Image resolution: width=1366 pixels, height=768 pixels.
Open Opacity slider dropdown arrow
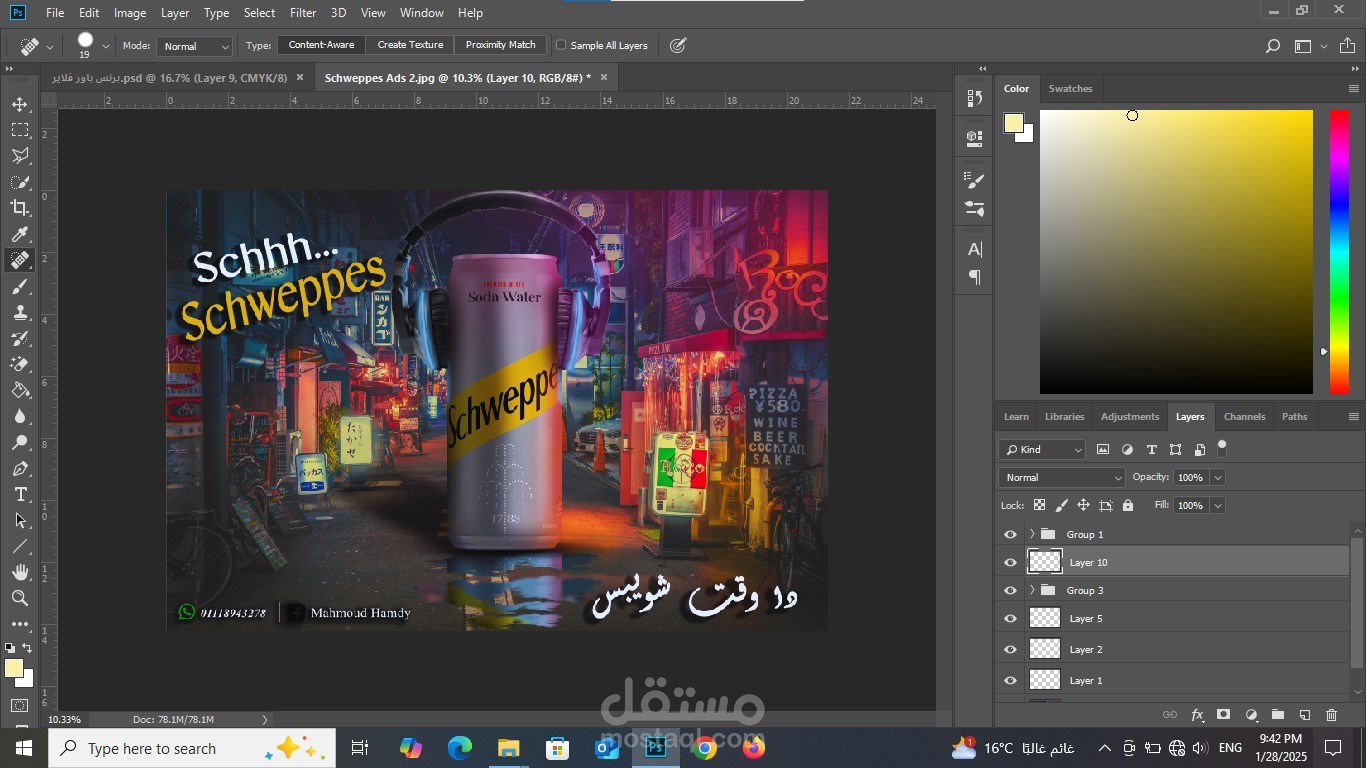click(1217, 477)
